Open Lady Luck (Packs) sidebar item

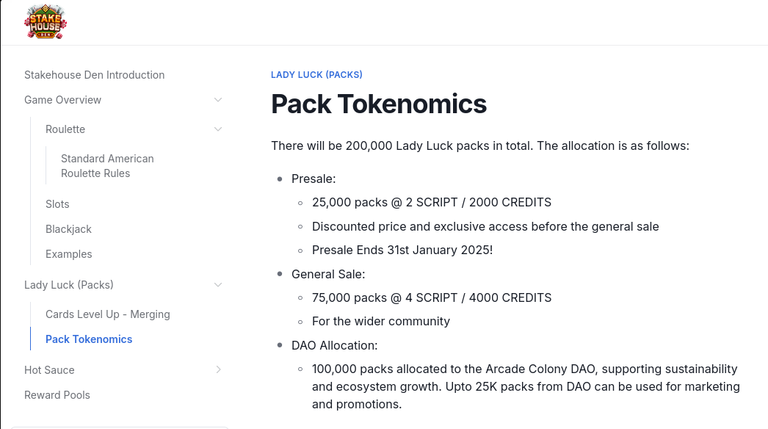[69, 285]
